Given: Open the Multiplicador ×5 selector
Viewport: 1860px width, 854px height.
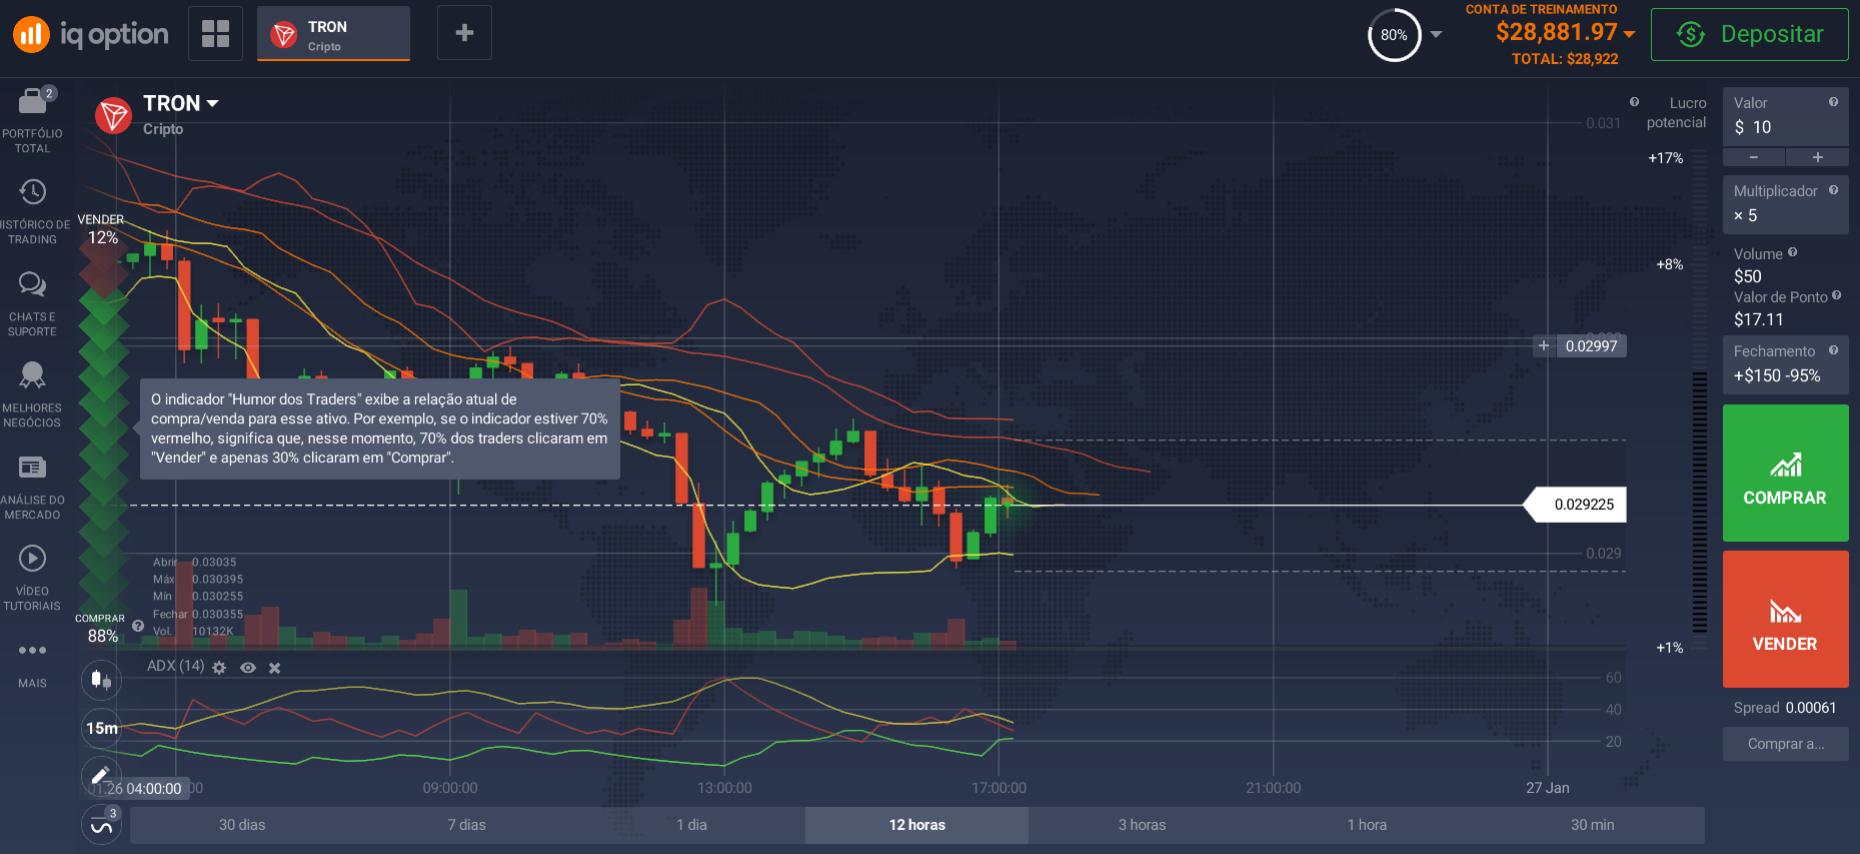Looking at the screenshot, I should point(1785,204).
